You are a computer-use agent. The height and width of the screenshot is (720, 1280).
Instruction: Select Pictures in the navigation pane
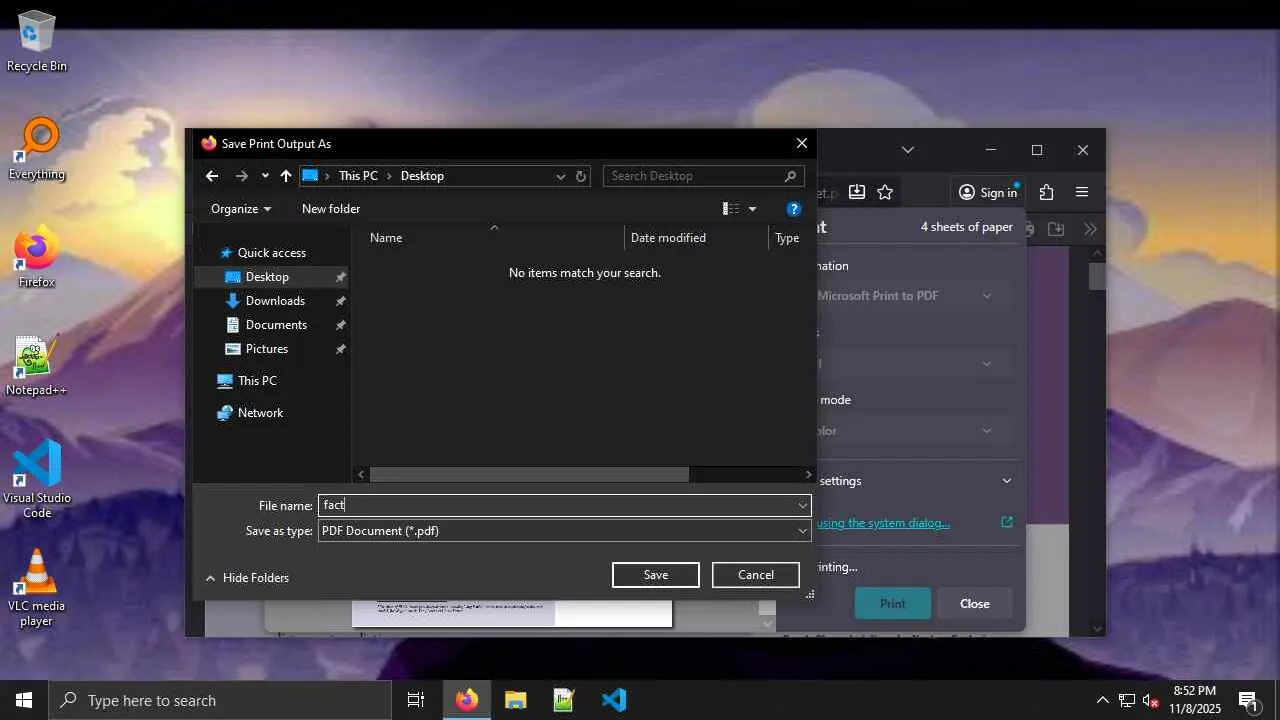click(267, 349)
